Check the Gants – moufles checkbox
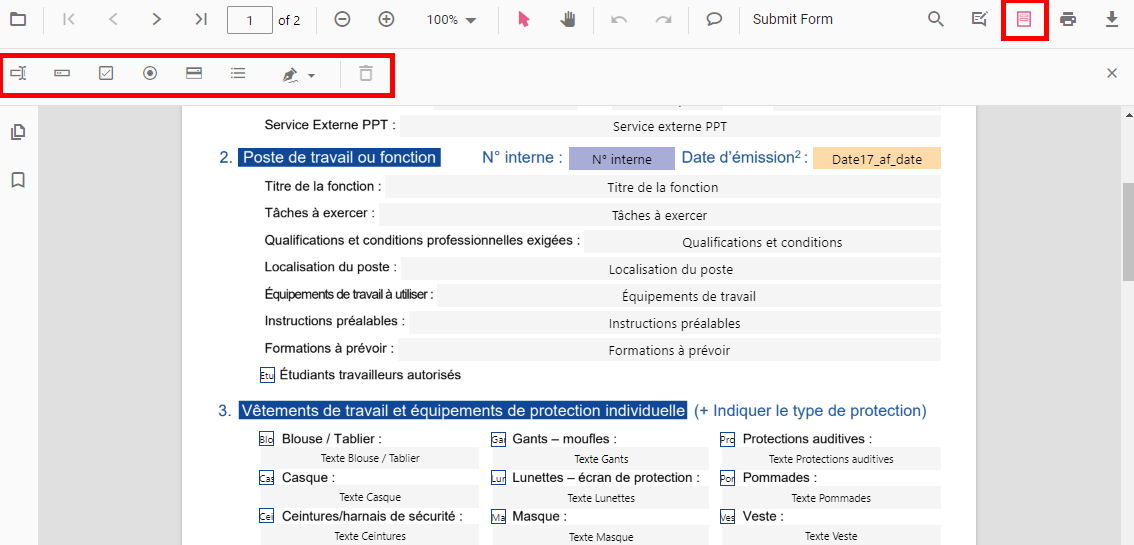Image resolution: width=1134 pixels, height=545 pixels. coord(498,439)
